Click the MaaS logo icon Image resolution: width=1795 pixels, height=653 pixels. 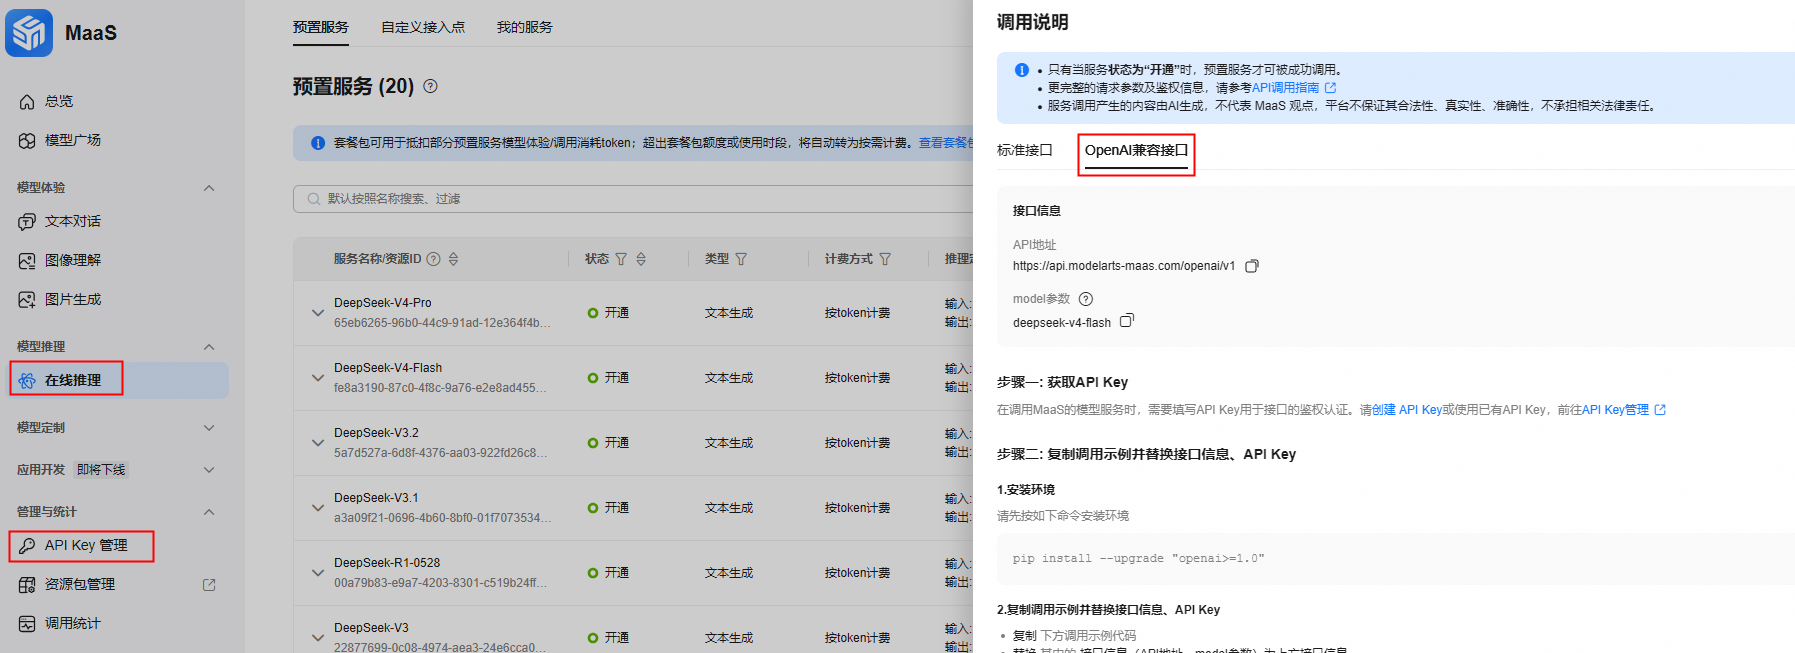coord(29,33)
